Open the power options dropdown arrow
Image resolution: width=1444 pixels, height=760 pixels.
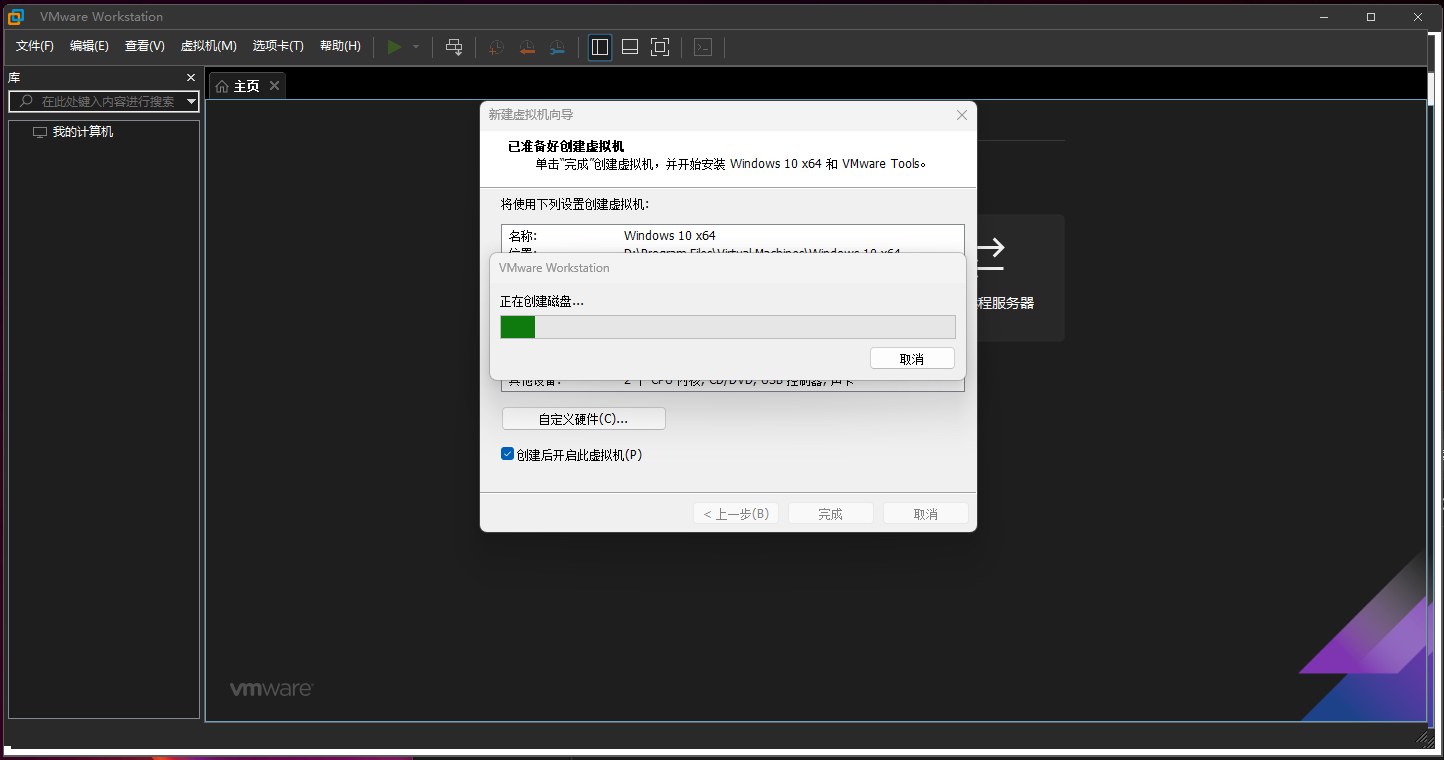(416, 47)
